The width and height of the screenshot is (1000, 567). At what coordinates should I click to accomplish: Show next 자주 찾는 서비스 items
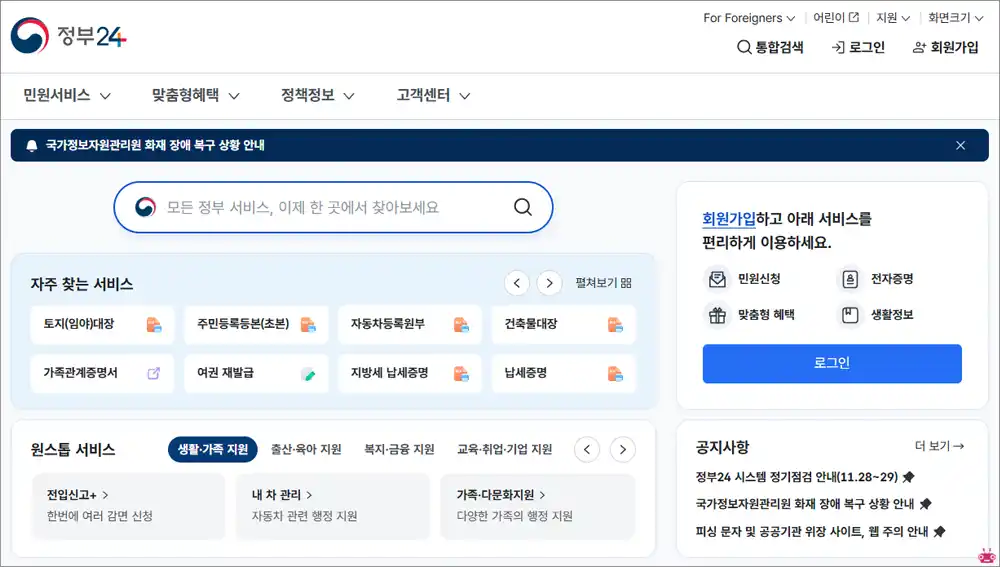tap(549, 283)
